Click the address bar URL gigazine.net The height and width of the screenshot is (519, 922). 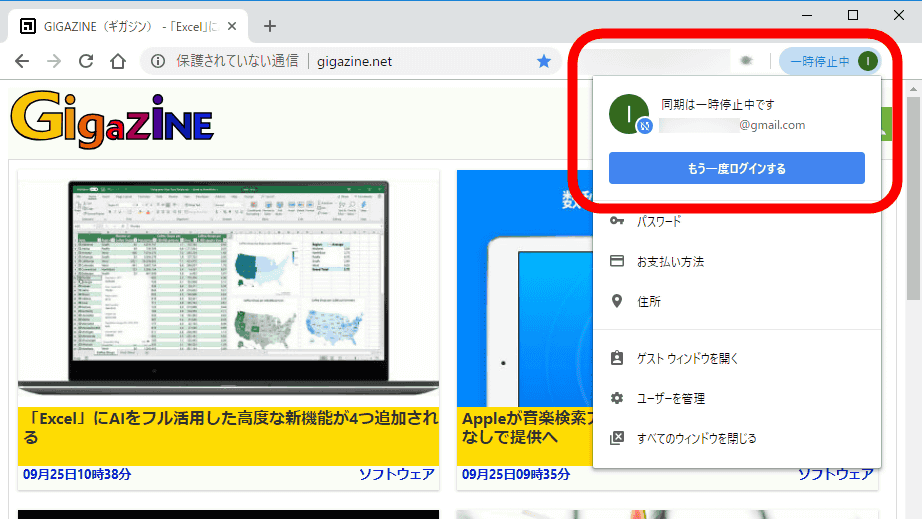354,62
